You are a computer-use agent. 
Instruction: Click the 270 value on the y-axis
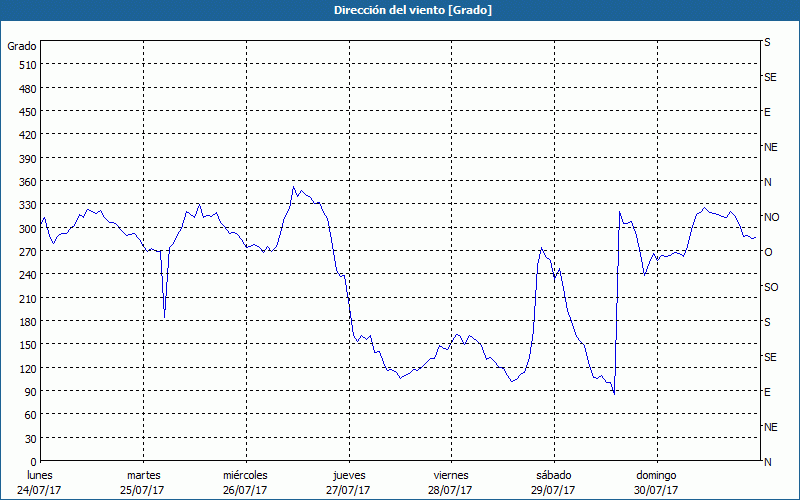(27, 252)
